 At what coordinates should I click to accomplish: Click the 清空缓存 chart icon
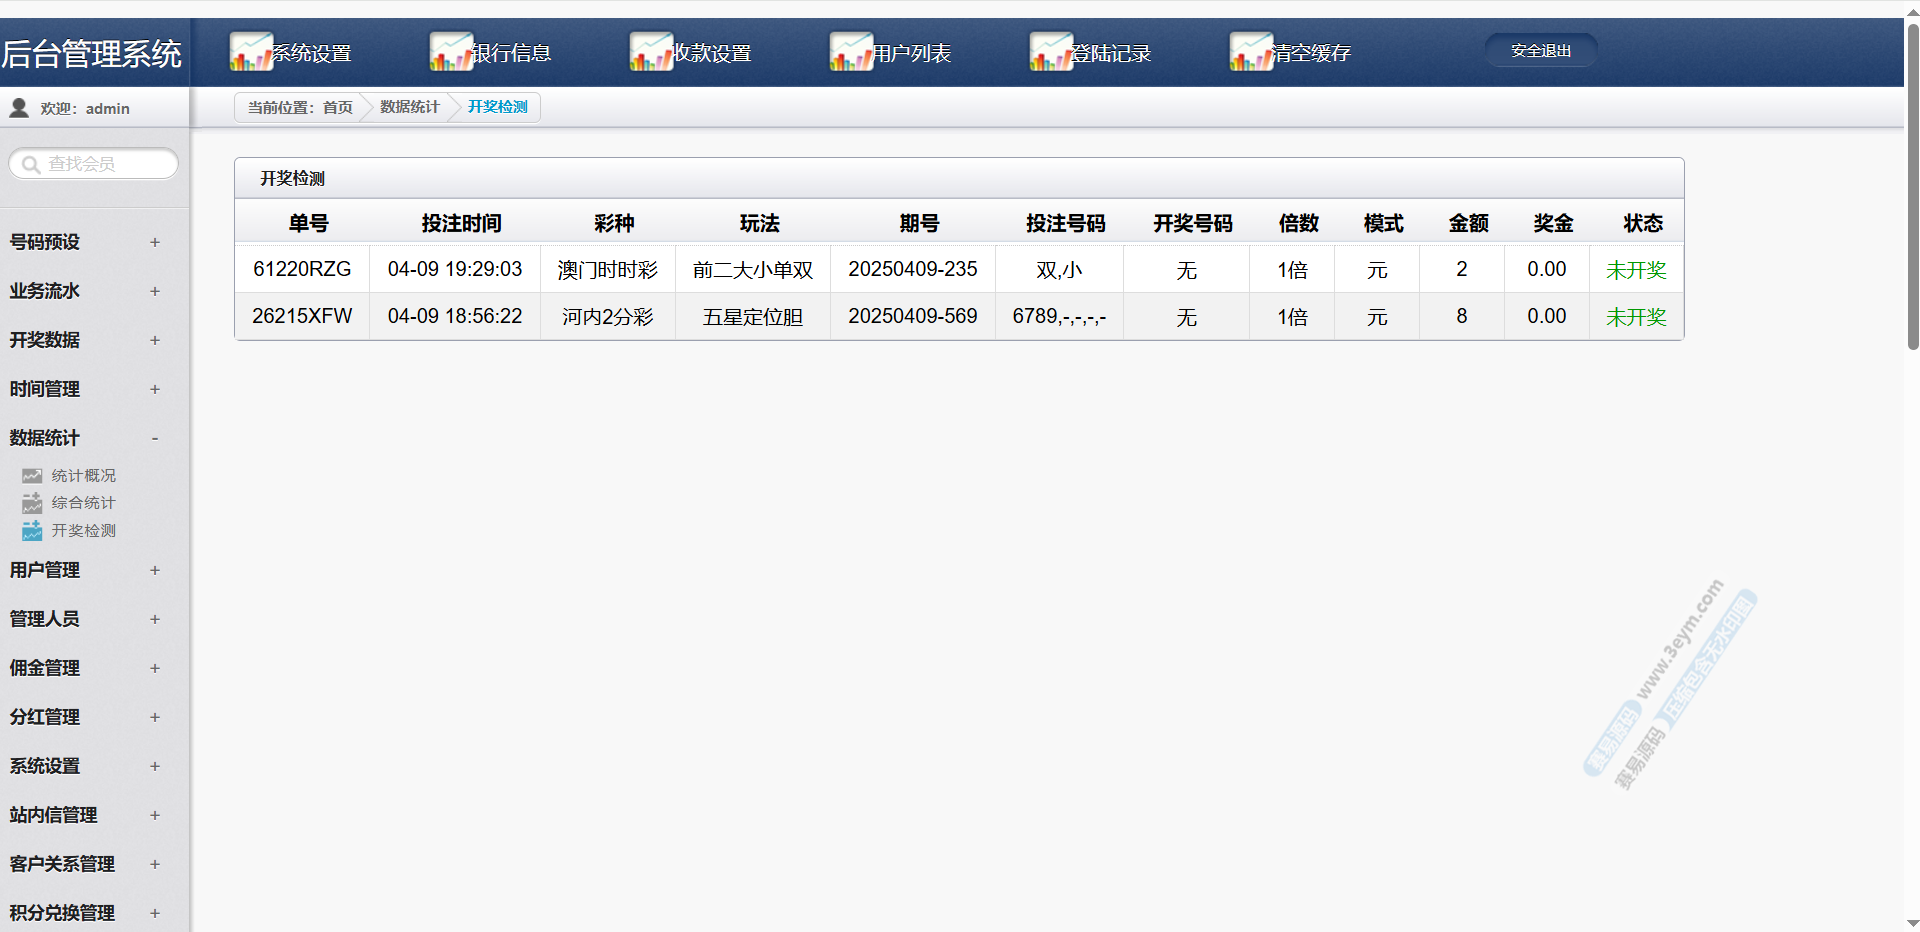[1250, 52]
